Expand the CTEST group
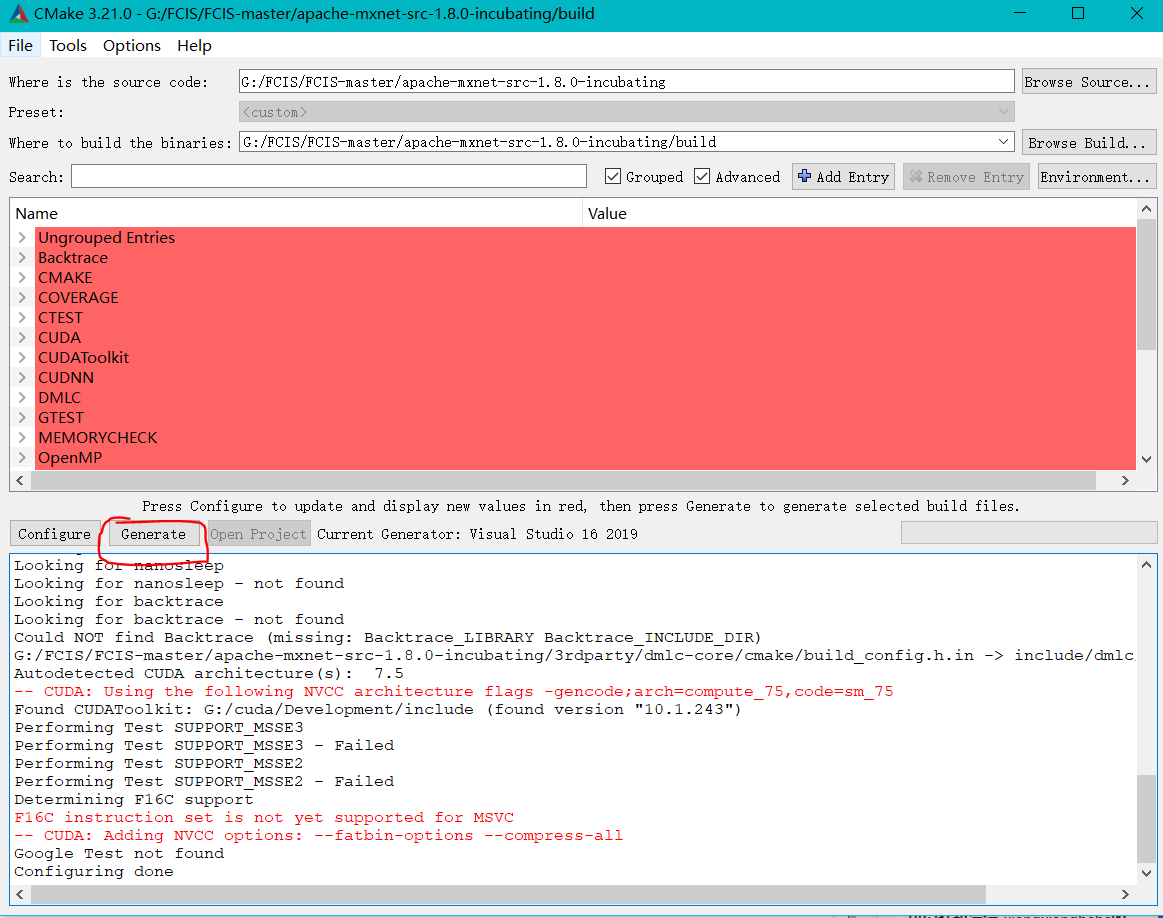1163x918 pixels. [x=22, y=317]
